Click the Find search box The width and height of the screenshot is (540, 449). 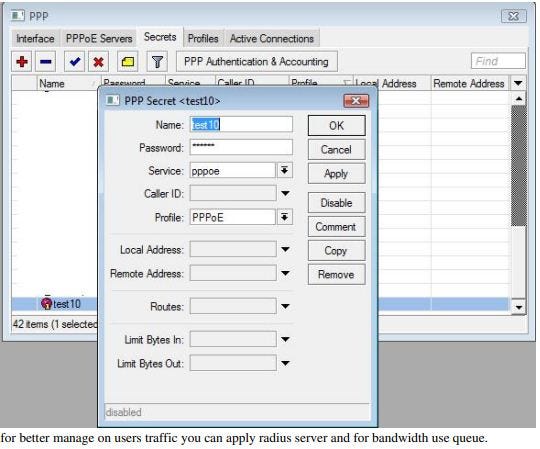[x=498, y=61]
